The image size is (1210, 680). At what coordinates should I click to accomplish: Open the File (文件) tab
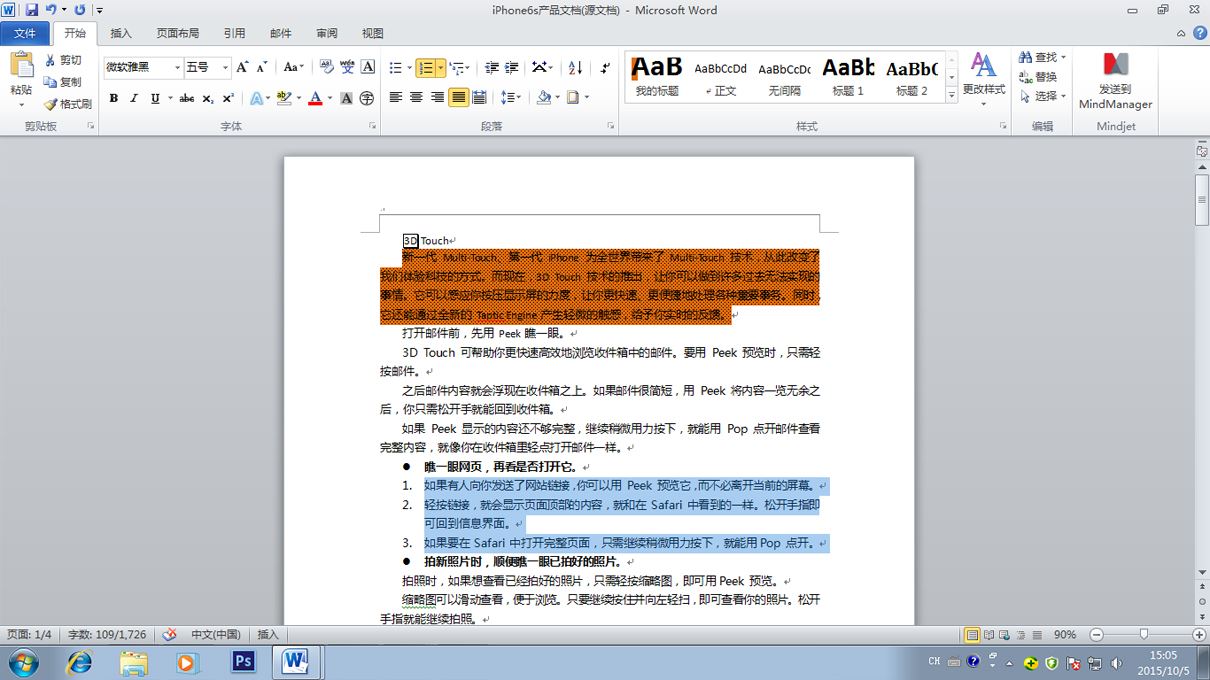[24, 33]
